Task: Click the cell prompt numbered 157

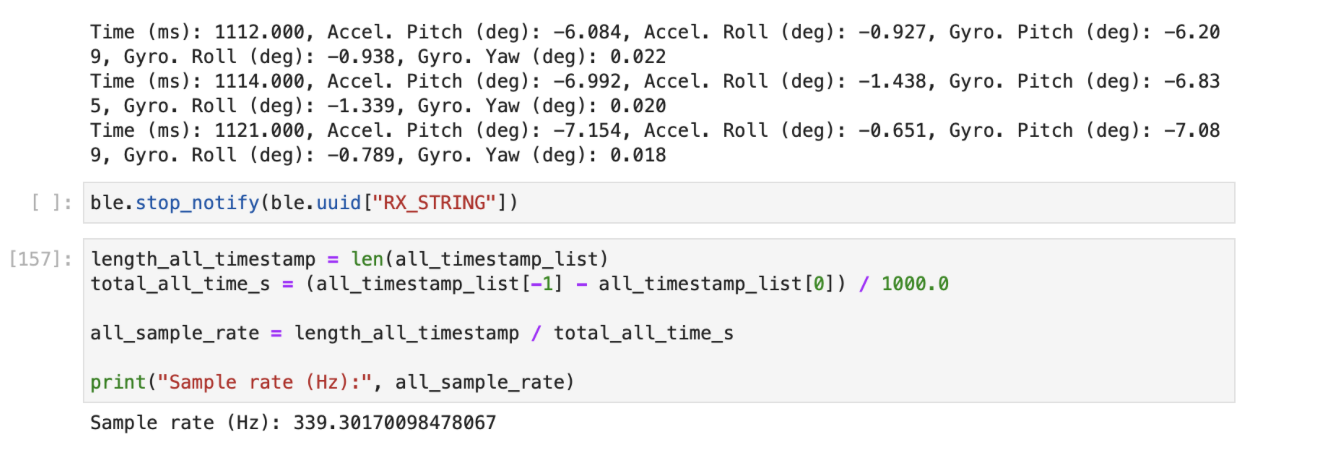Action: 40,260
